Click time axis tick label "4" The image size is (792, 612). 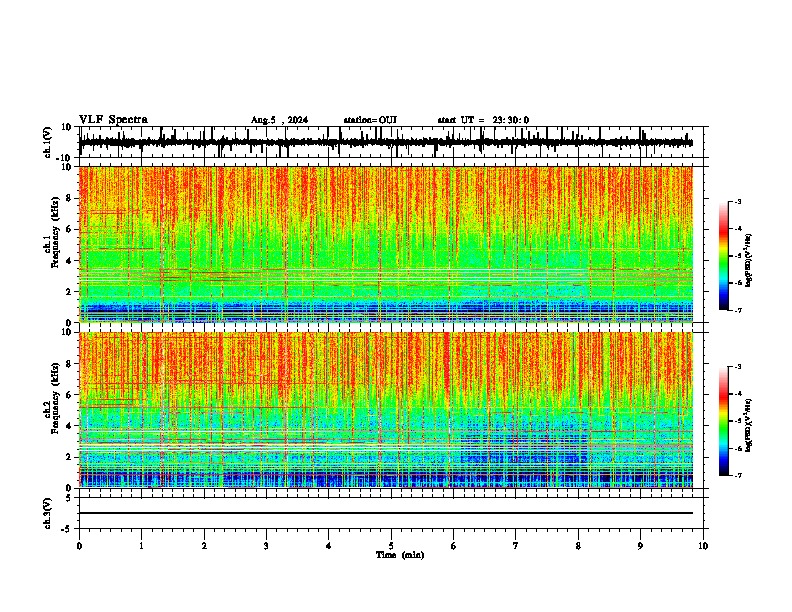coord(329,546)
